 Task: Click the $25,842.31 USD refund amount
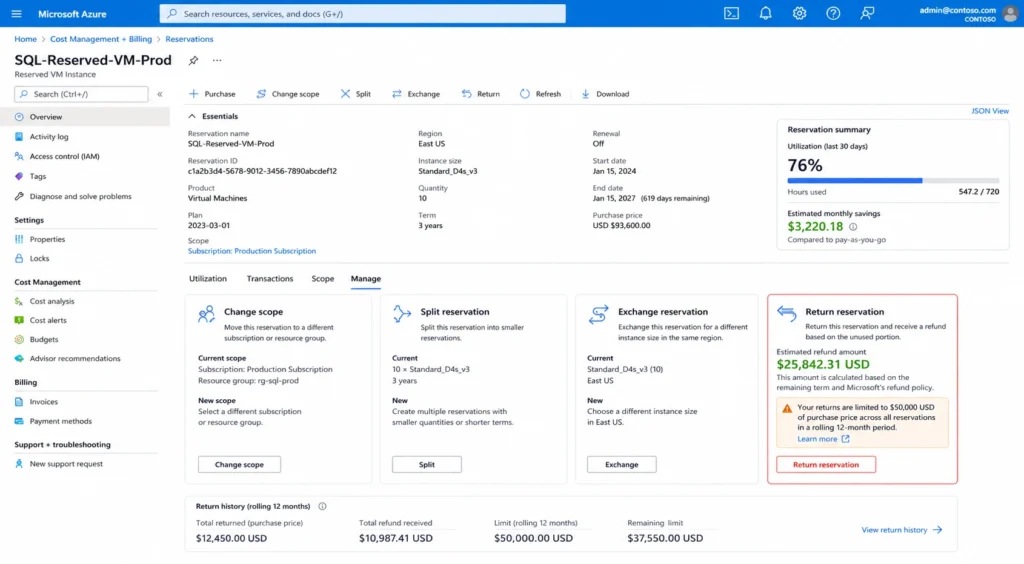point(823,364)
